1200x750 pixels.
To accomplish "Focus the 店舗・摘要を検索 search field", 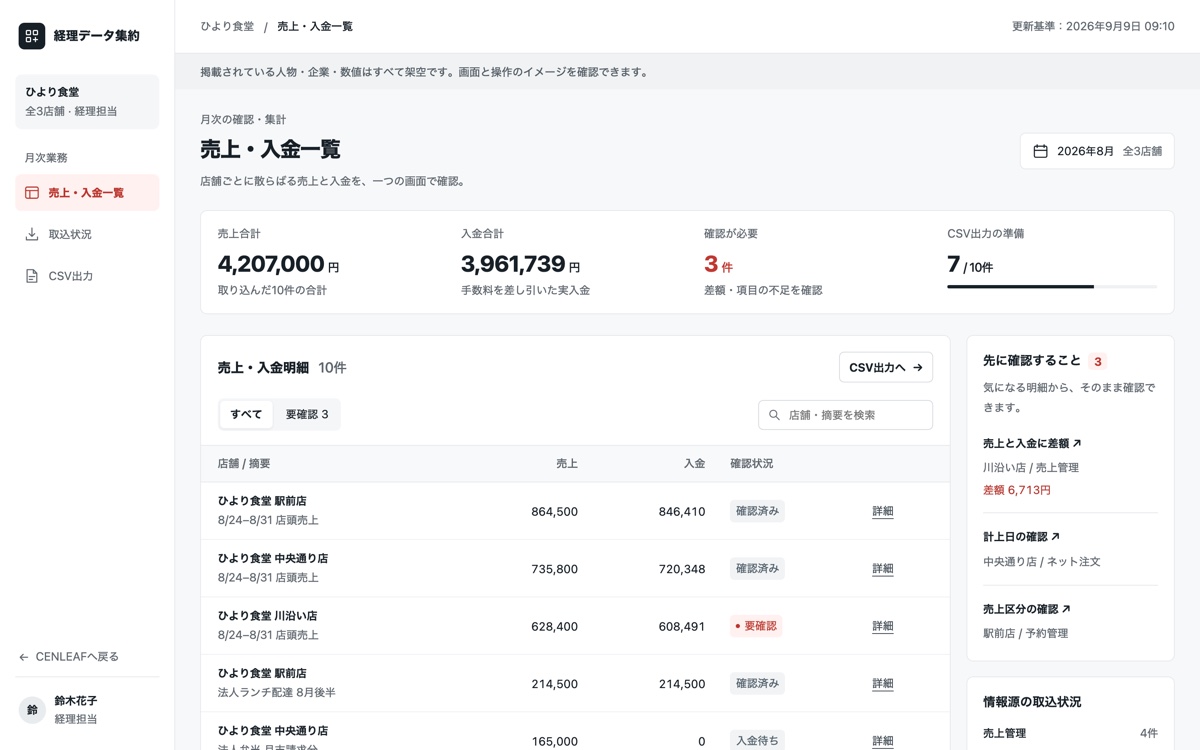I will 846,415.
